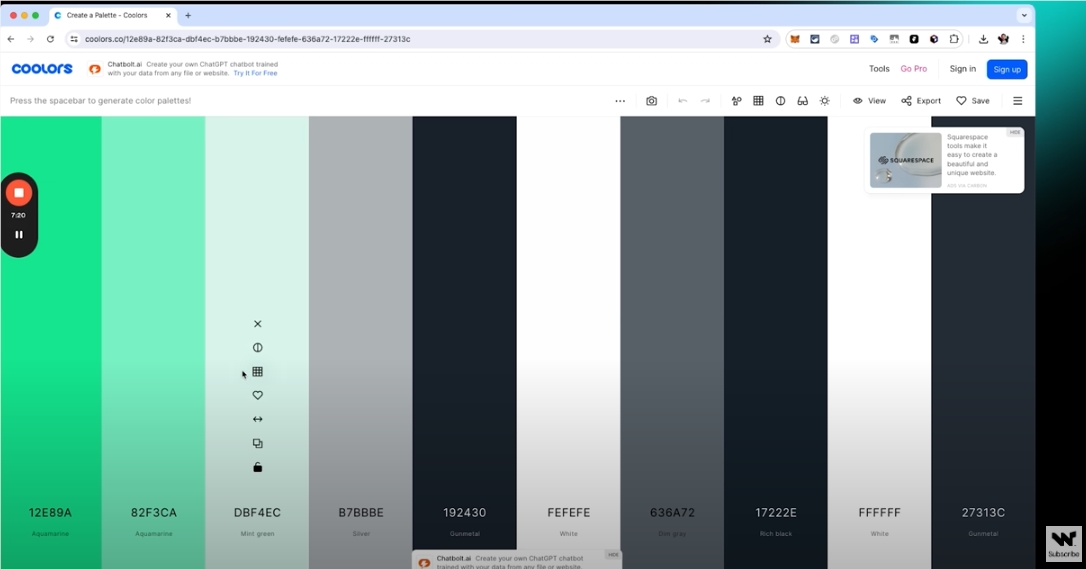Image resolution: width=1086 pixels, height=569 pixels.
Task: Open the three-dots more options menu
Action: [x=620, y=101]
